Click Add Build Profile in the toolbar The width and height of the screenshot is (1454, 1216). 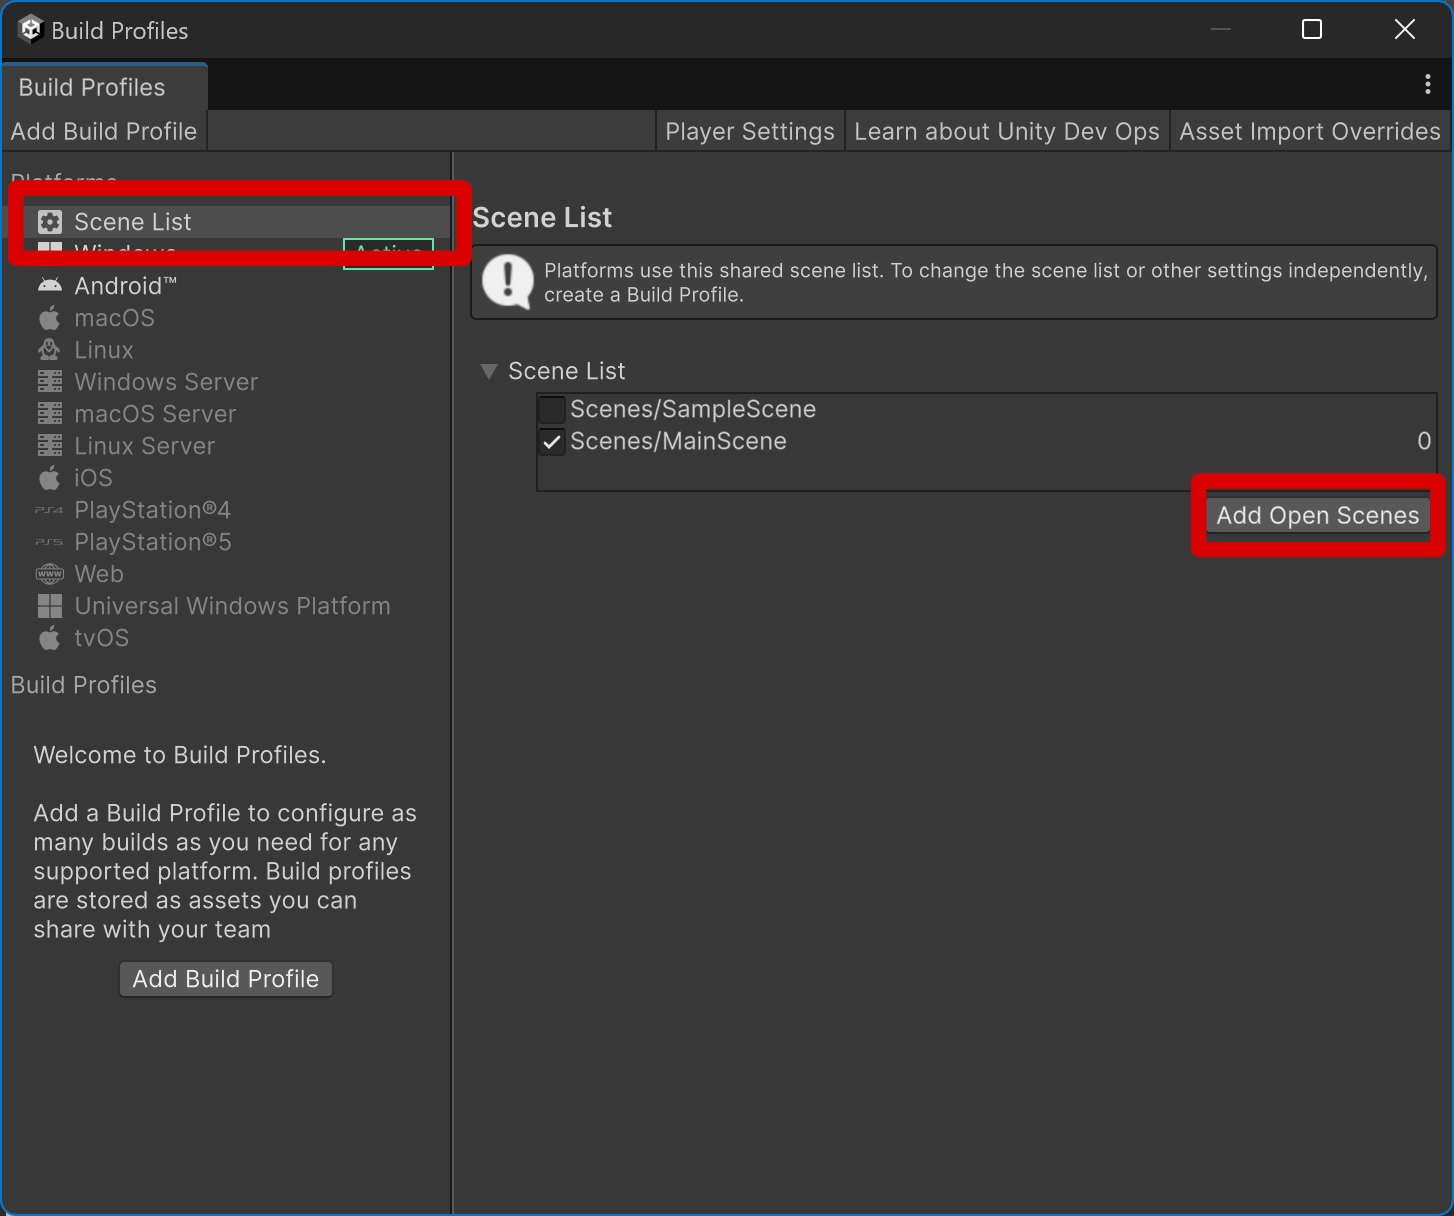104,131
